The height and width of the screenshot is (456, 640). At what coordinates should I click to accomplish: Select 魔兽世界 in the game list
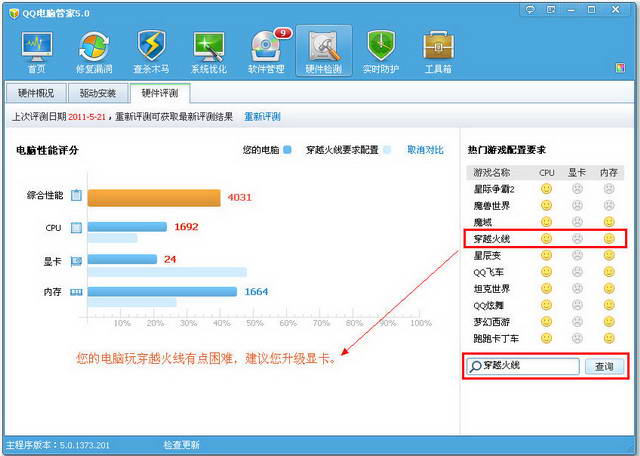pyautogui.click(x=495, y=205)
